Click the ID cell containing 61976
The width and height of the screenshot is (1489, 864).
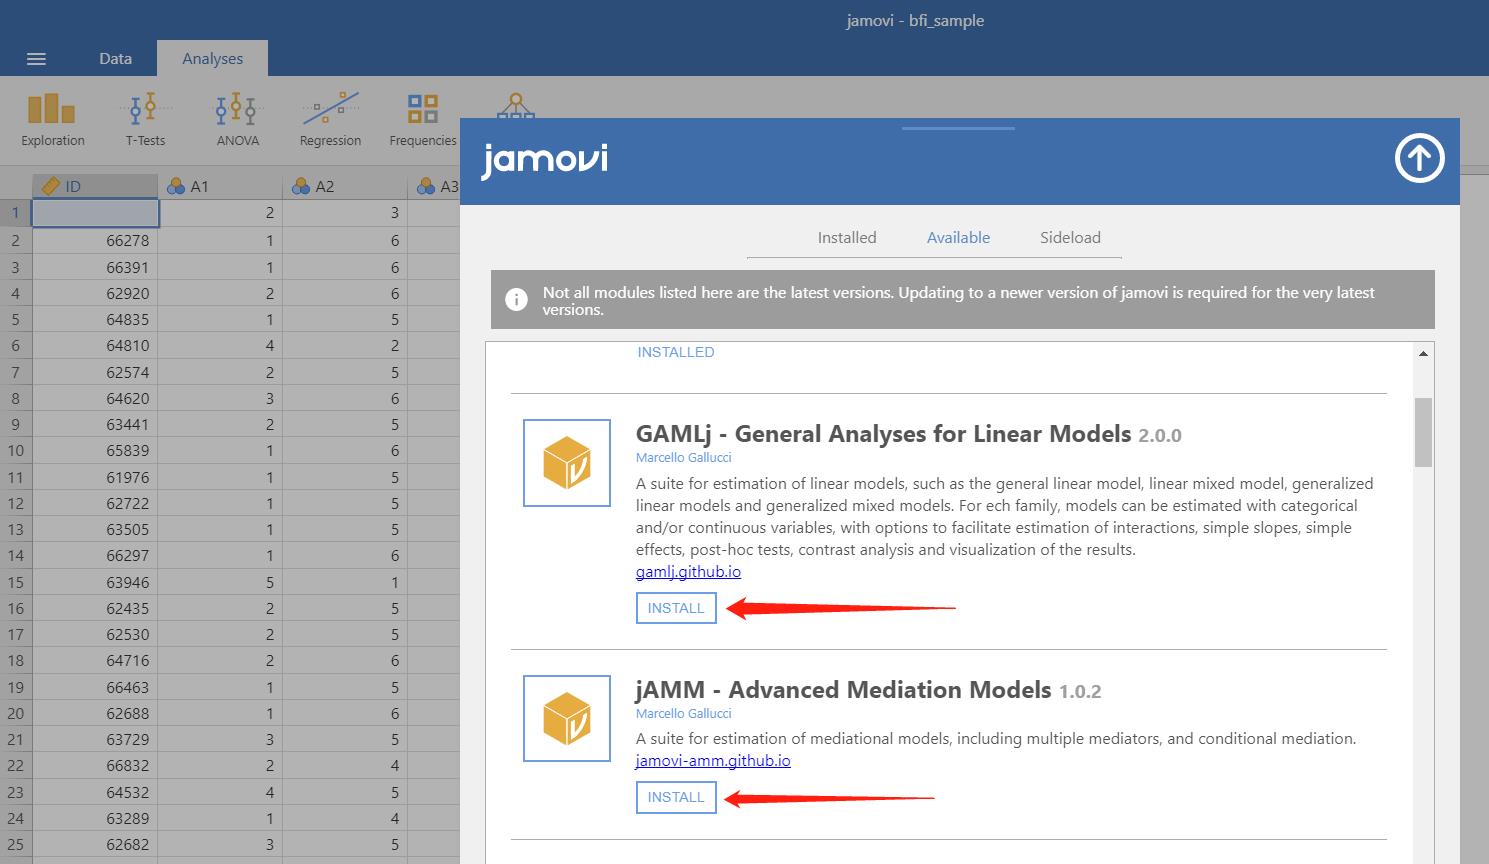tap(95, 477)
